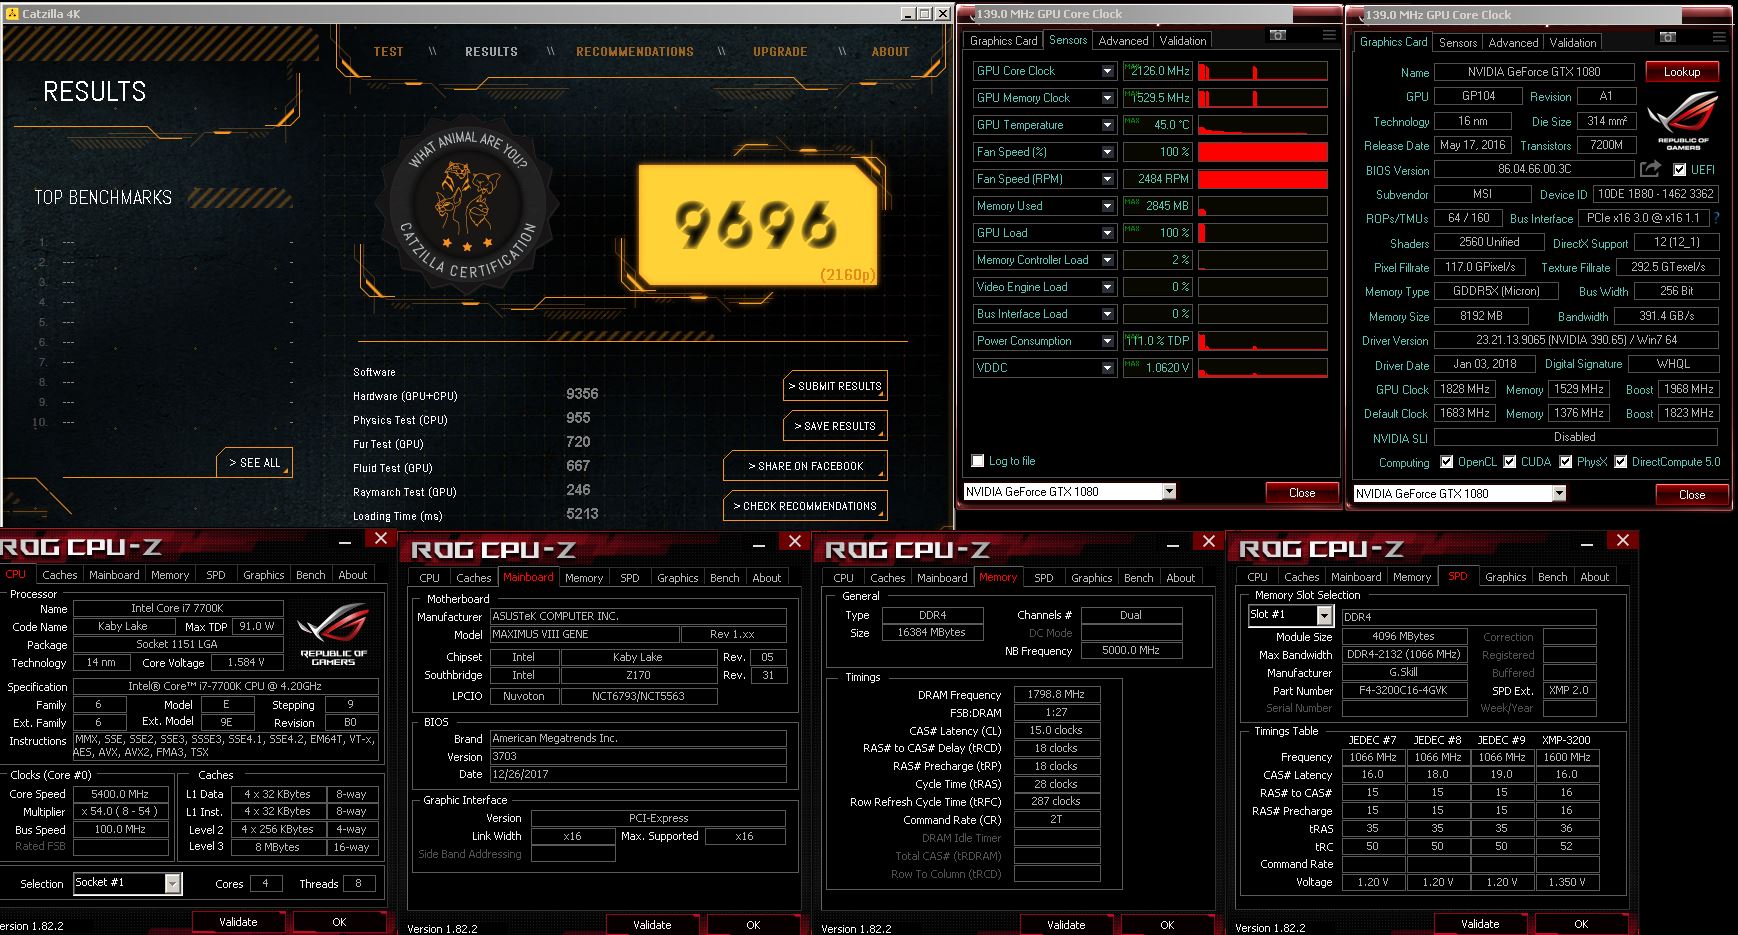
Task: Toggle the CUDA checkbox
Action: click(x=1509, y=462)
